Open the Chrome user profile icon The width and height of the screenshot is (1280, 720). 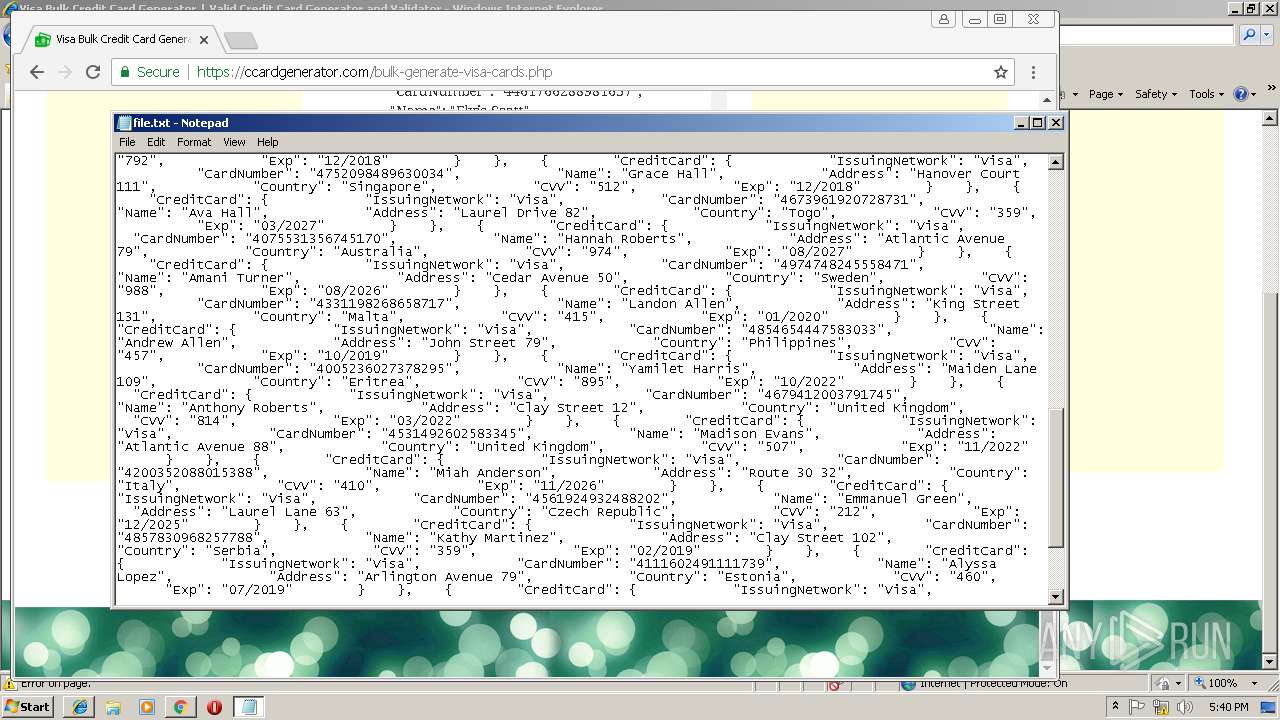coord(944,19)
